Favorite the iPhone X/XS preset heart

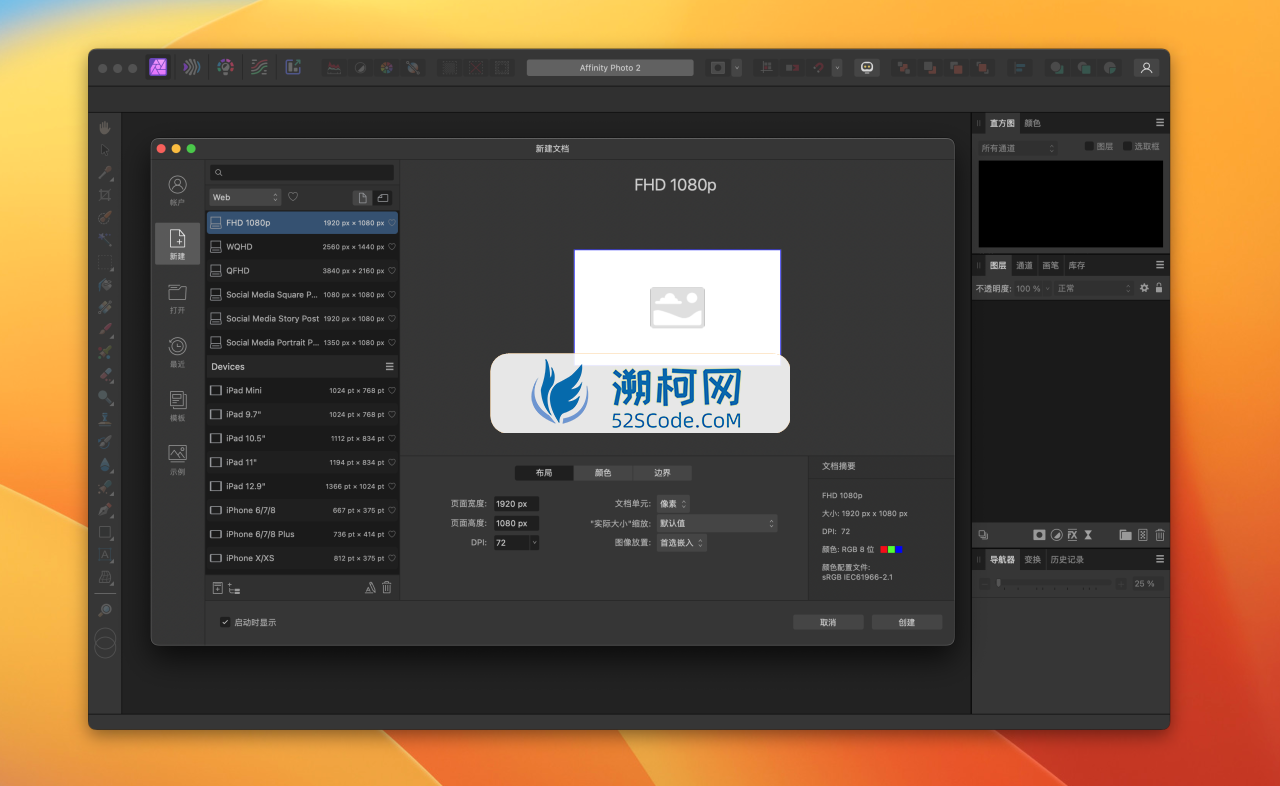click(x=392, y=559)
